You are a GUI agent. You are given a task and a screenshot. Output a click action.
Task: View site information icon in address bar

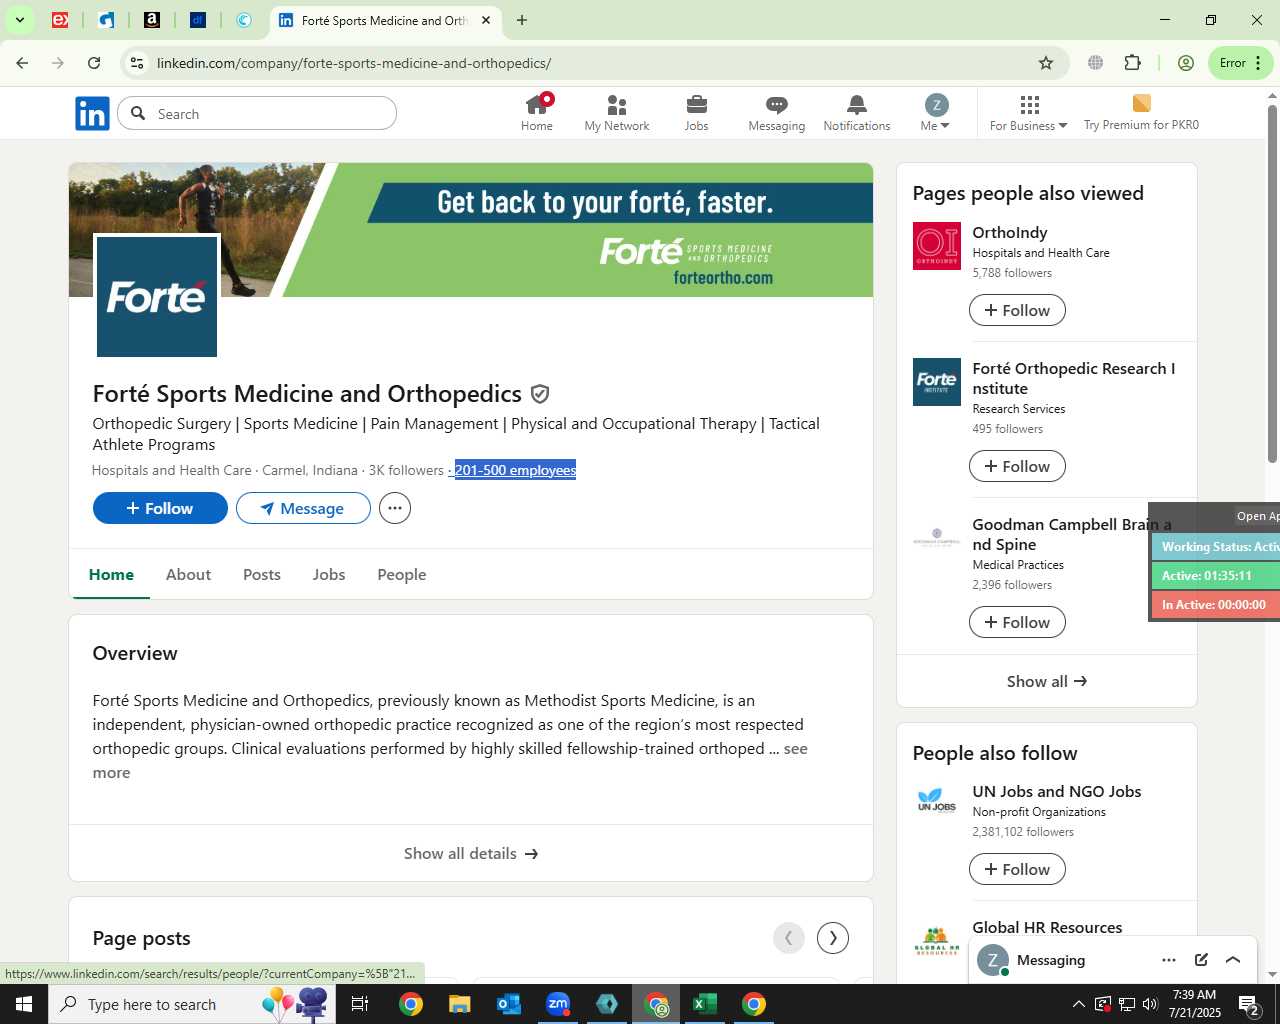(137, 63)
